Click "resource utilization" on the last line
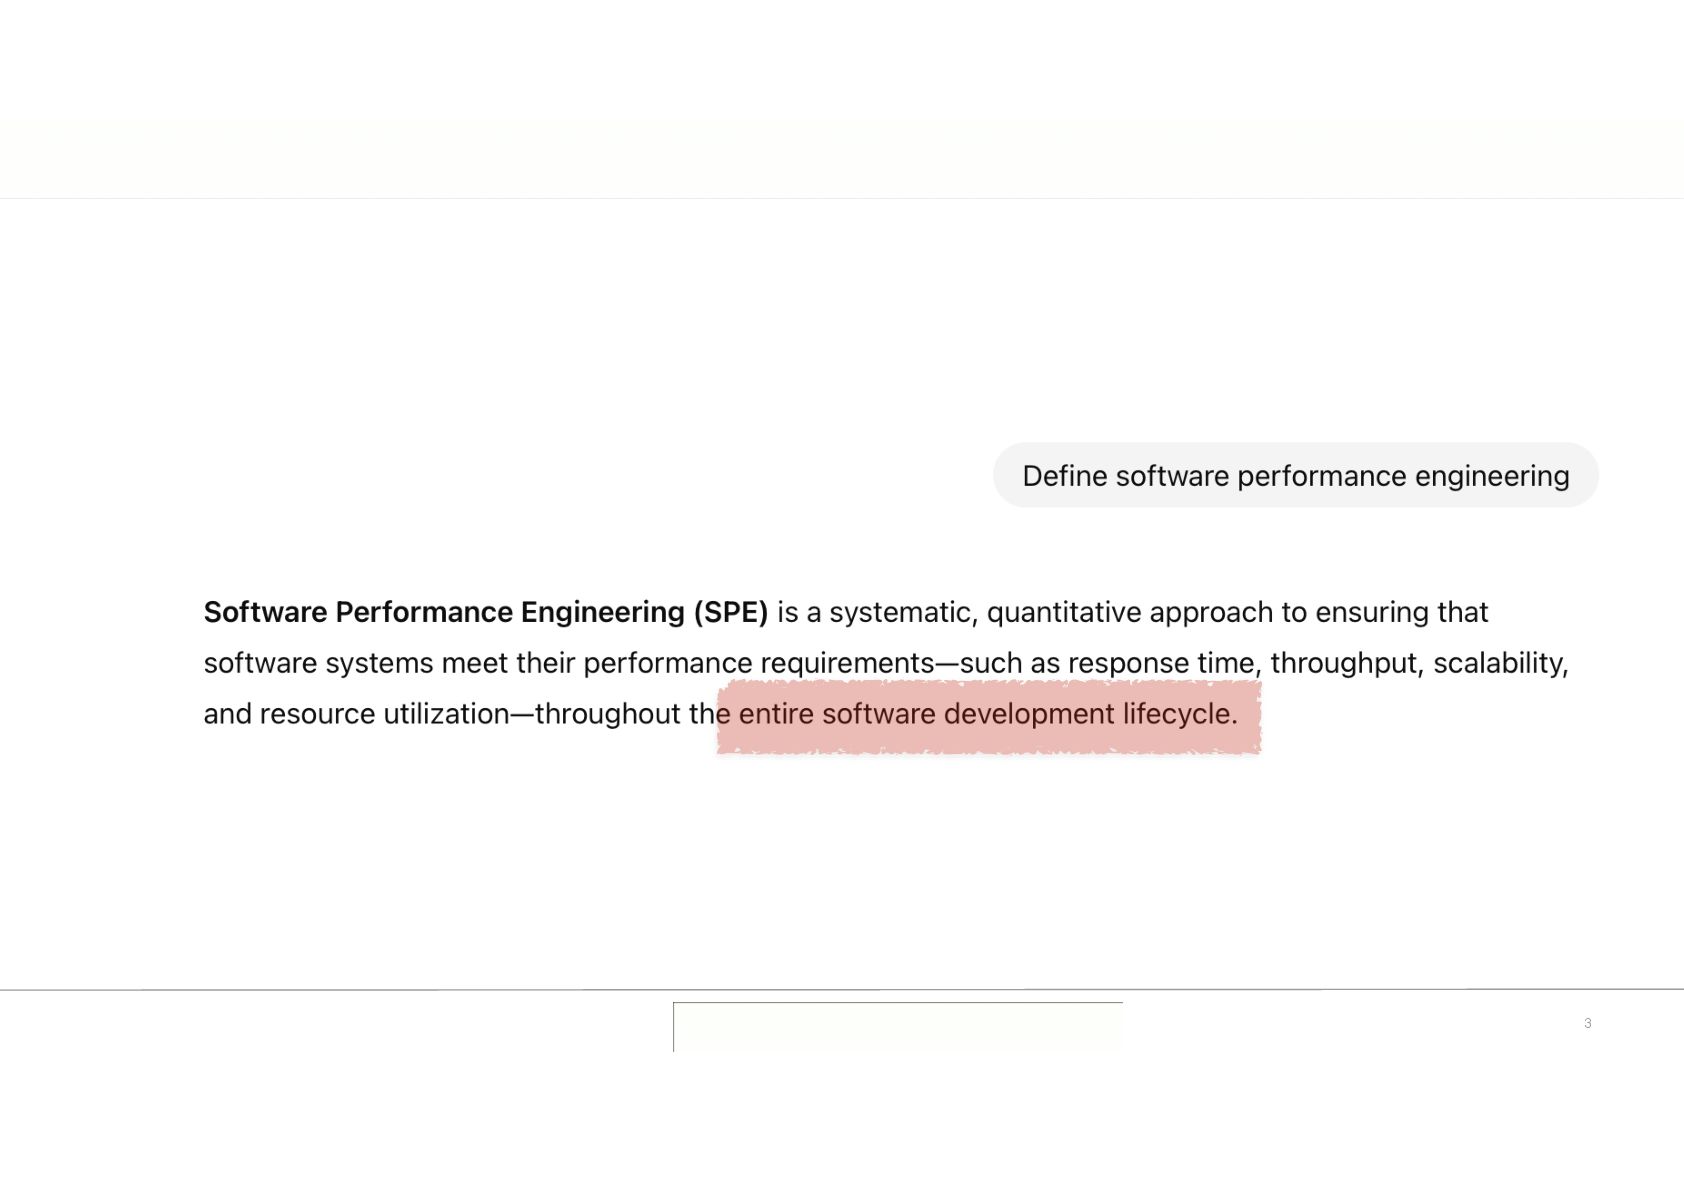The image size is (1684, 1190). pyautogui.click(x=384, y=714)
